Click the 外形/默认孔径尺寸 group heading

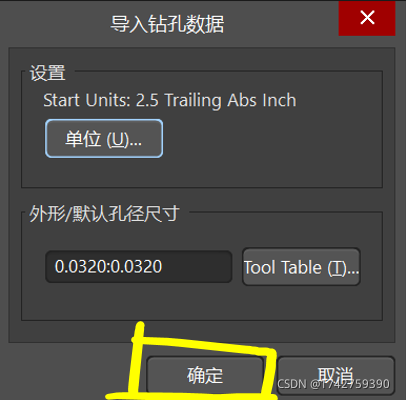tap(104, 213)
